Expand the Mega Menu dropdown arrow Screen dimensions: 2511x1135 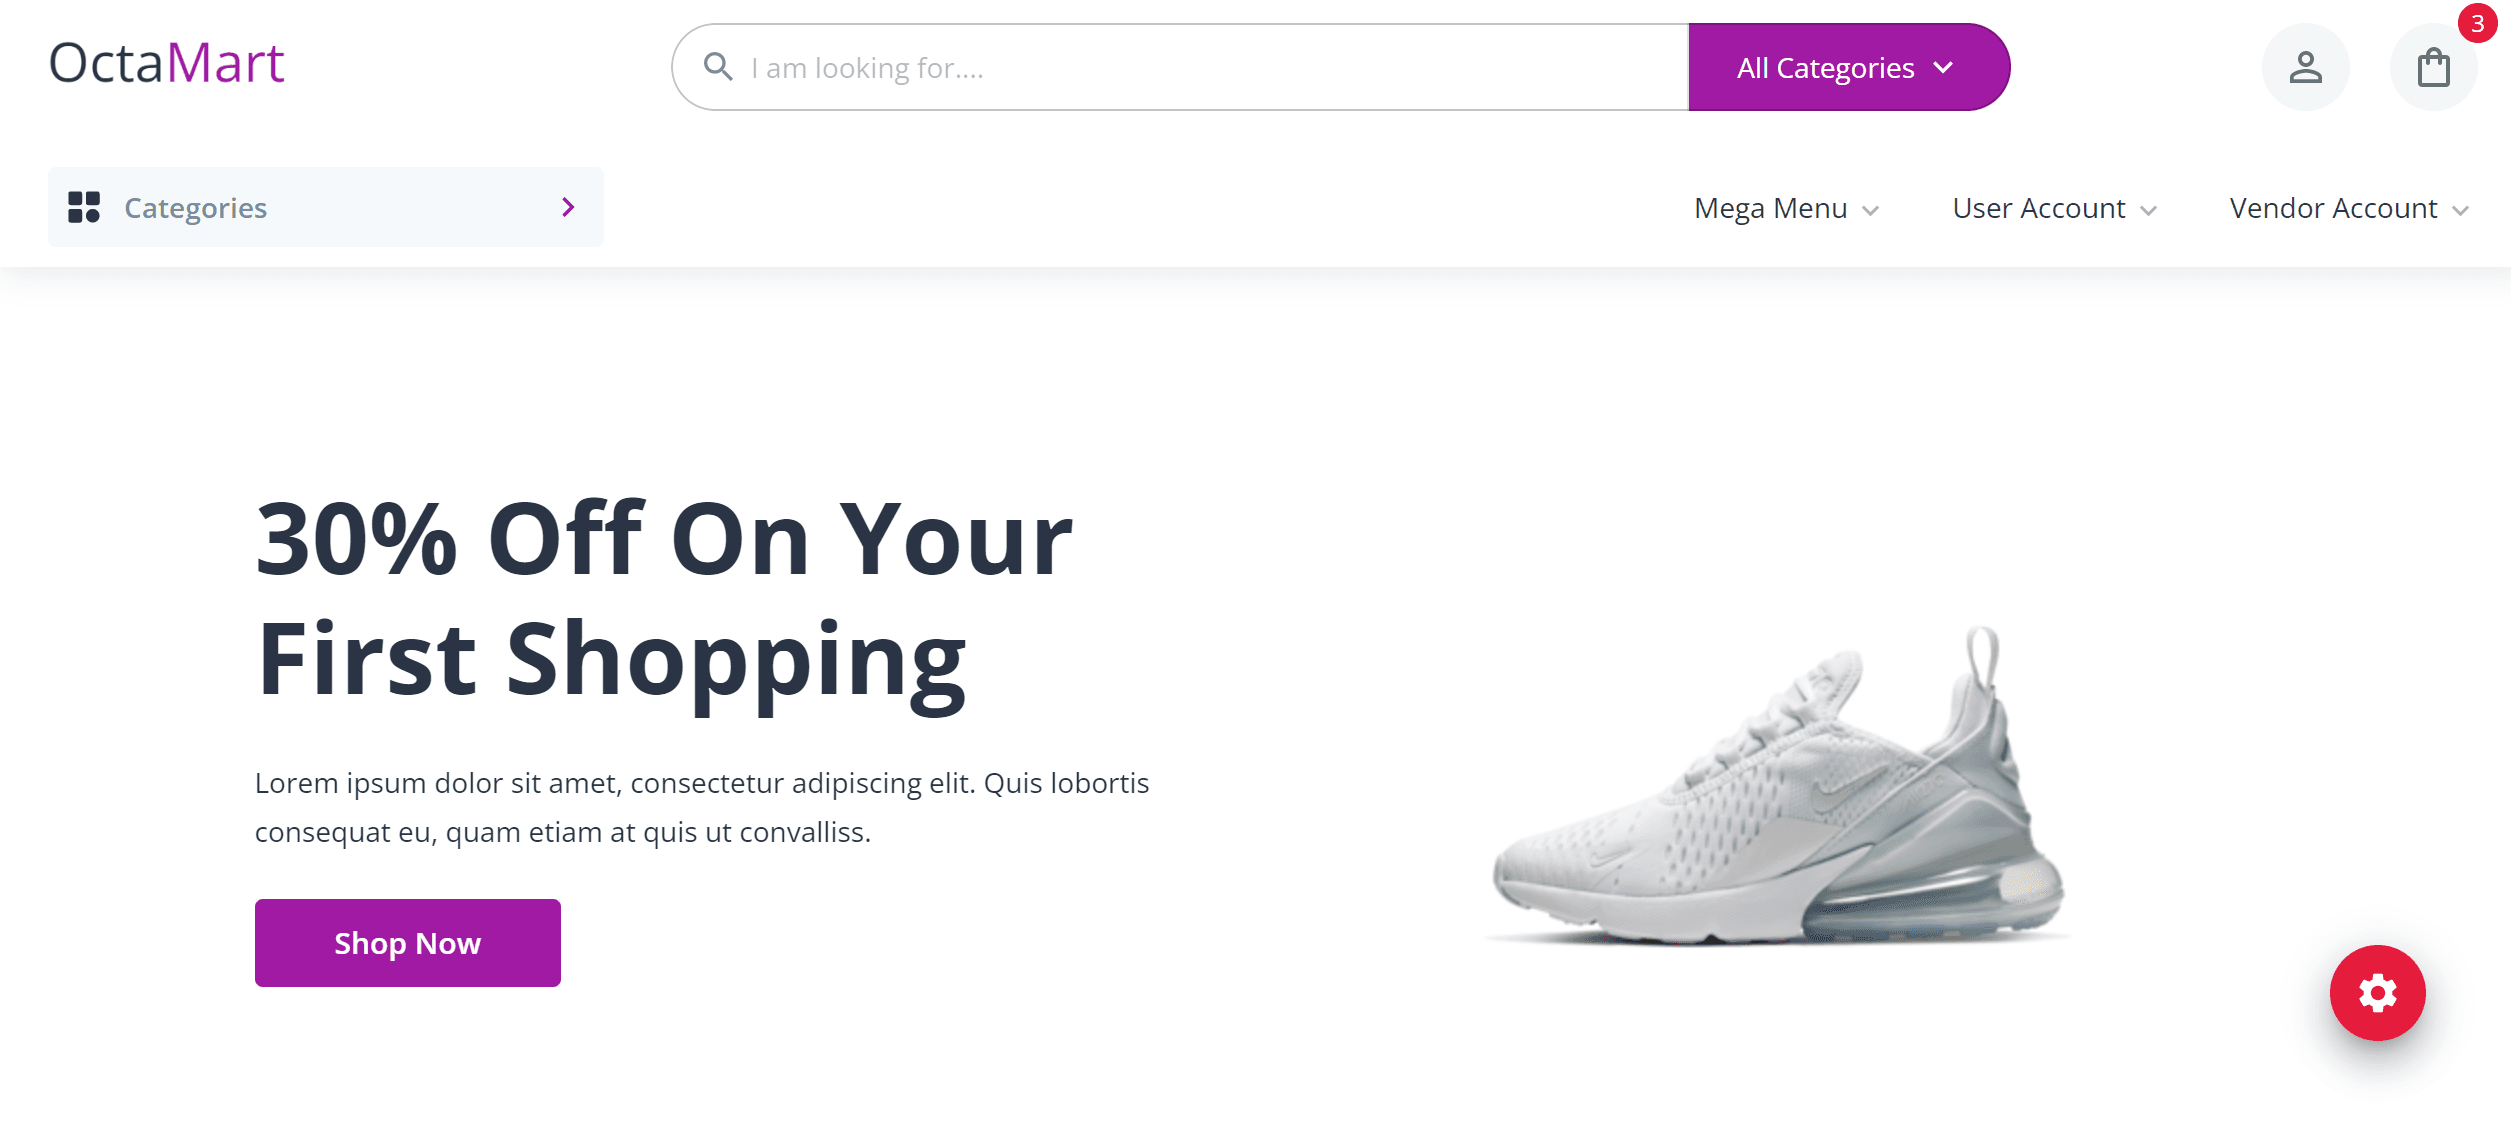point(1870,210)
